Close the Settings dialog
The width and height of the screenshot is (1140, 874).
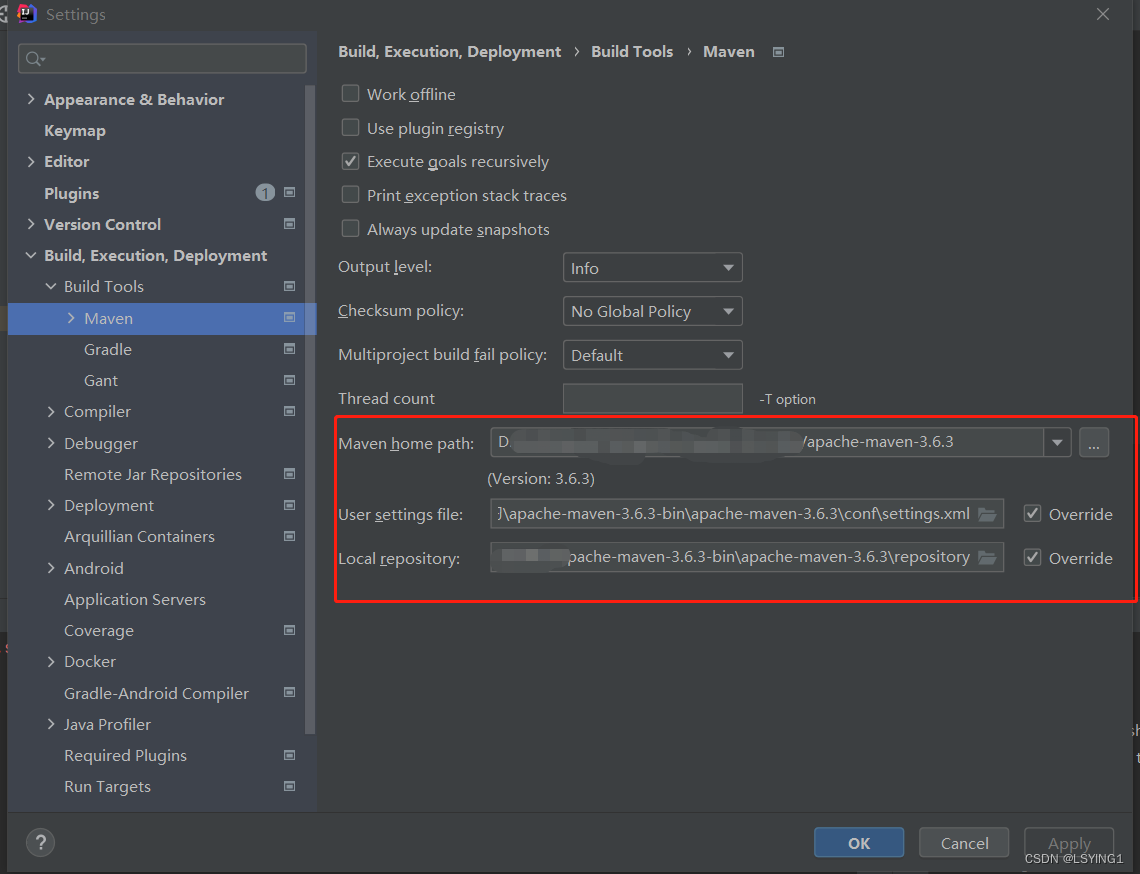1103,15
